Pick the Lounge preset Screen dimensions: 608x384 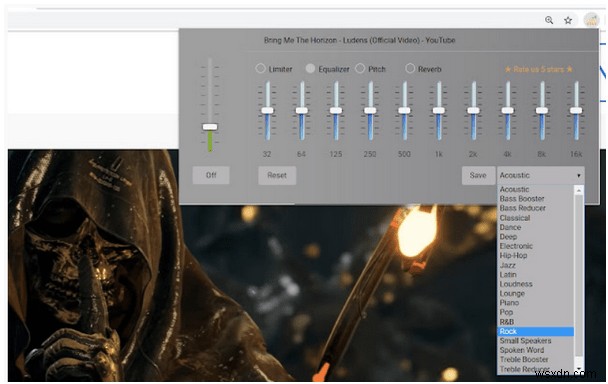point(535,293)
